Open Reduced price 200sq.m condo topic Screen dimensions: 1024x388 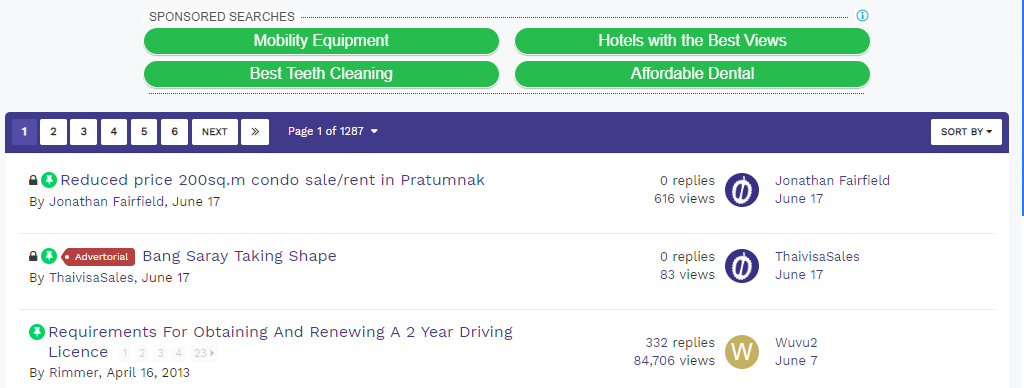pos(272,180)
